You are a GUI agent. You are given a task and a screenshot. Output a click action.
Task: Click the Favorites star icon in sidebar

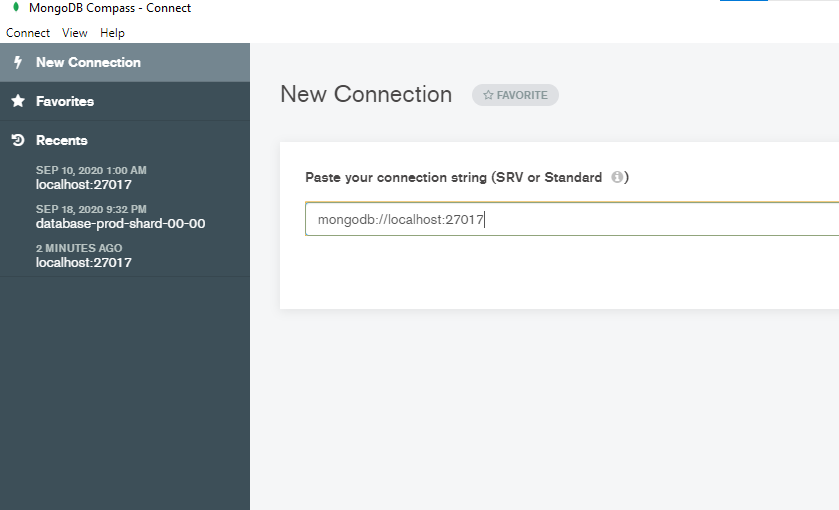pos(18,101)
